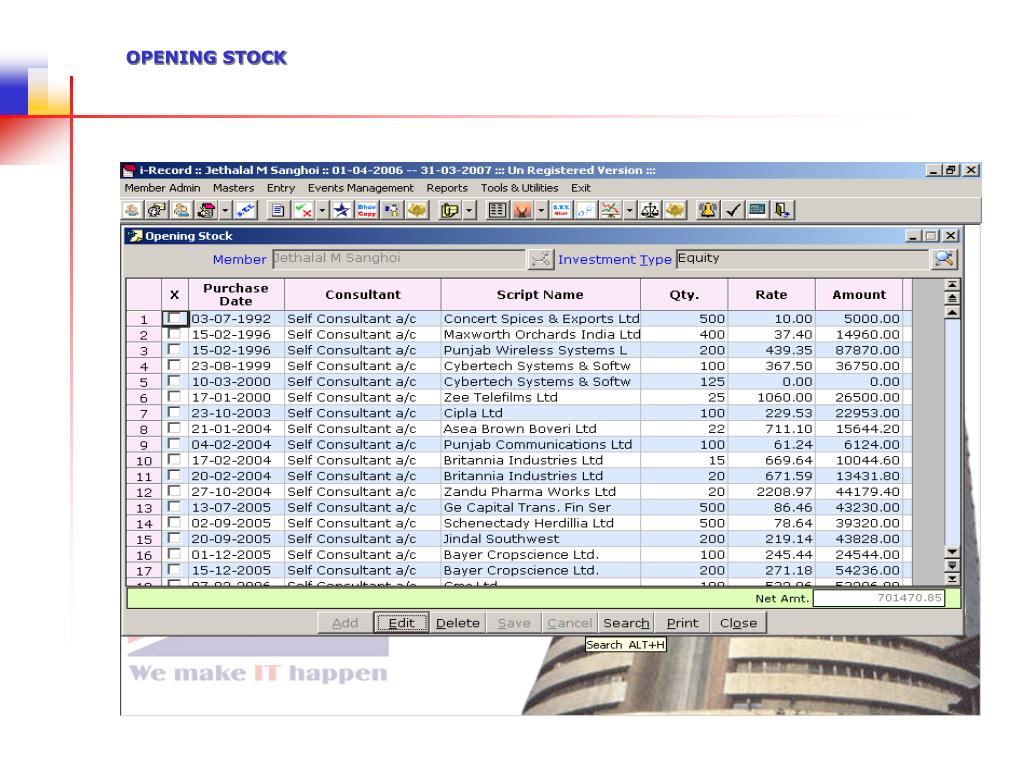The image size is (1024, 768).
Task: Check the box for Schenectady Herdillia Ltd
Action: 174,522
